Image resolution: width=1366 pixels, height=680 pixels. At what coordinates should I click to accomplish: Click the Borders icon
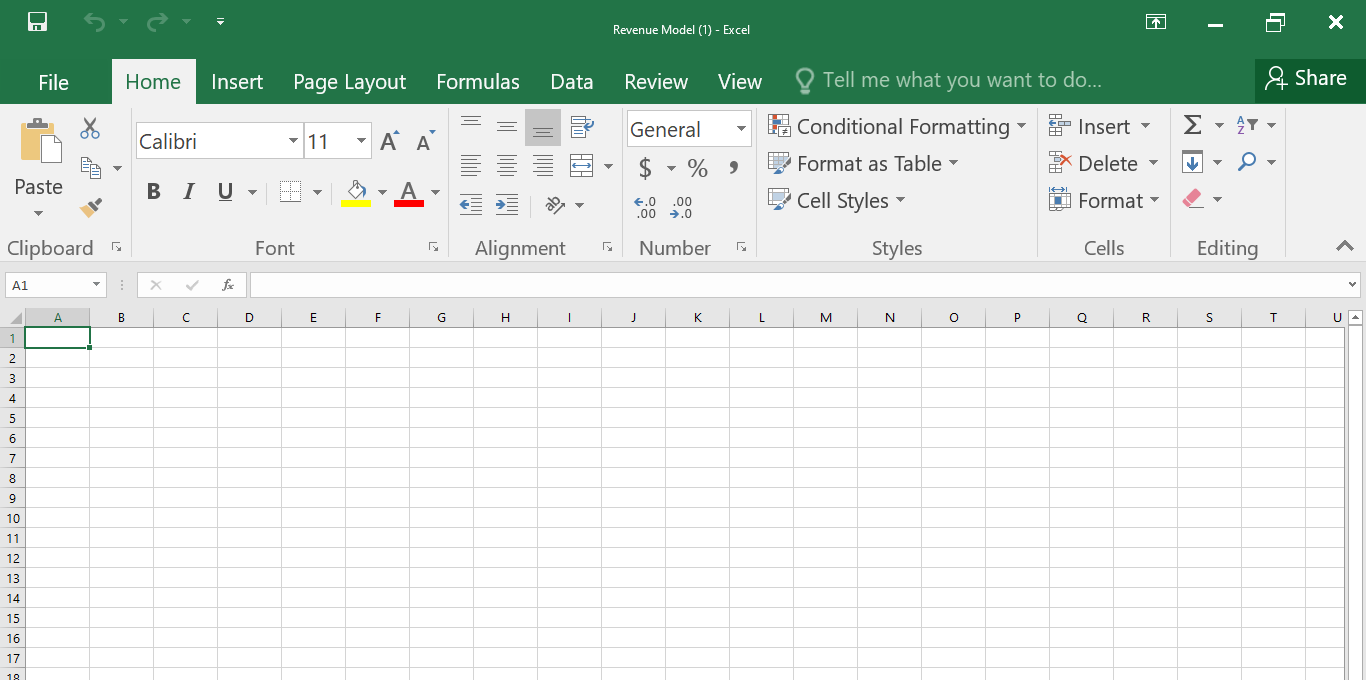(x=290, y=192)
